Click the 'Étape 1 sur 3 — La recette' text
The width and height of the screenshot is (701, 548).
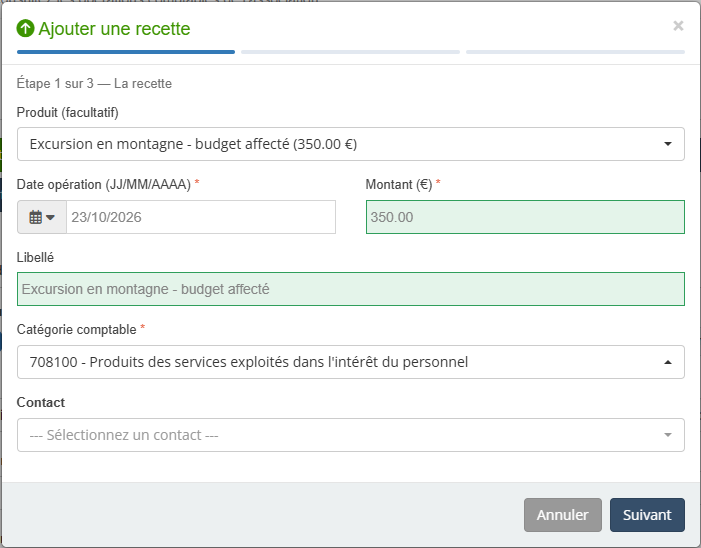(94, 84)
